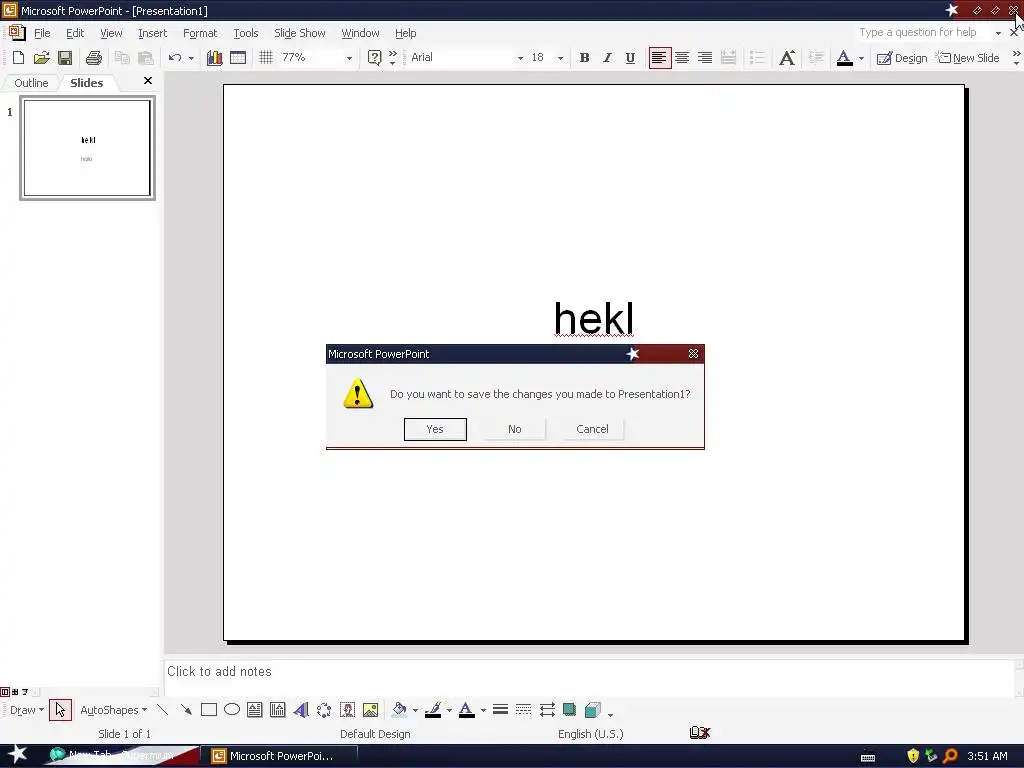
Task: Click the New Slide button
Action: coord(967,58)
